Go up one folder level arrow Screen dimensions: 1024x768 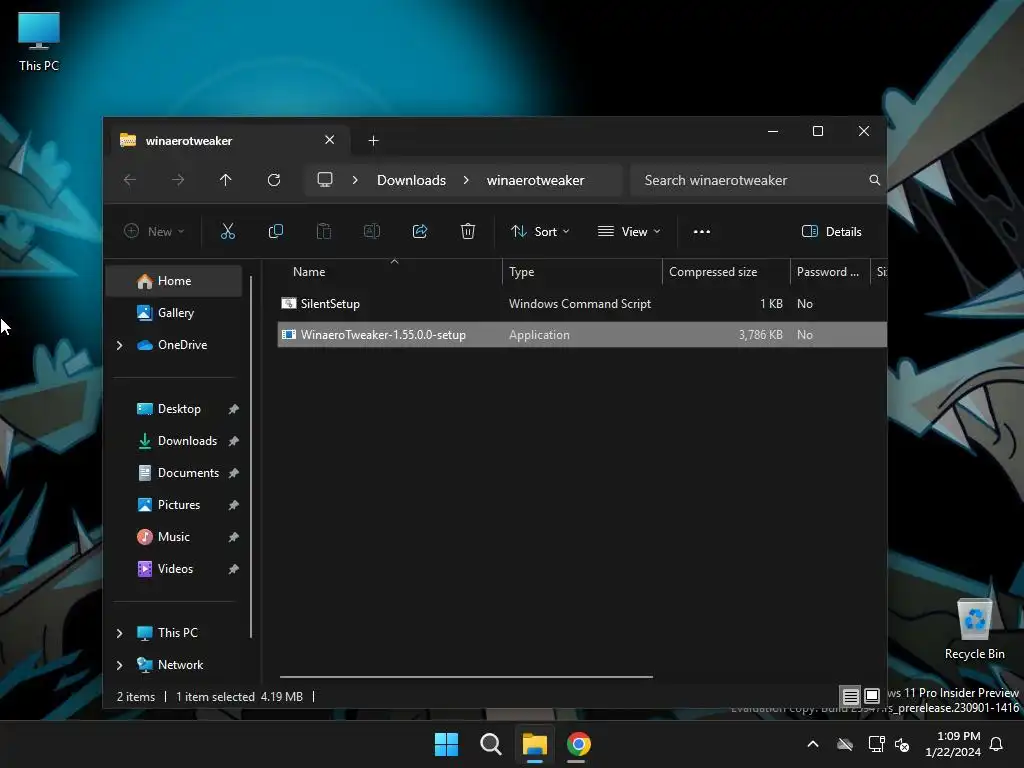pos(225,180)
